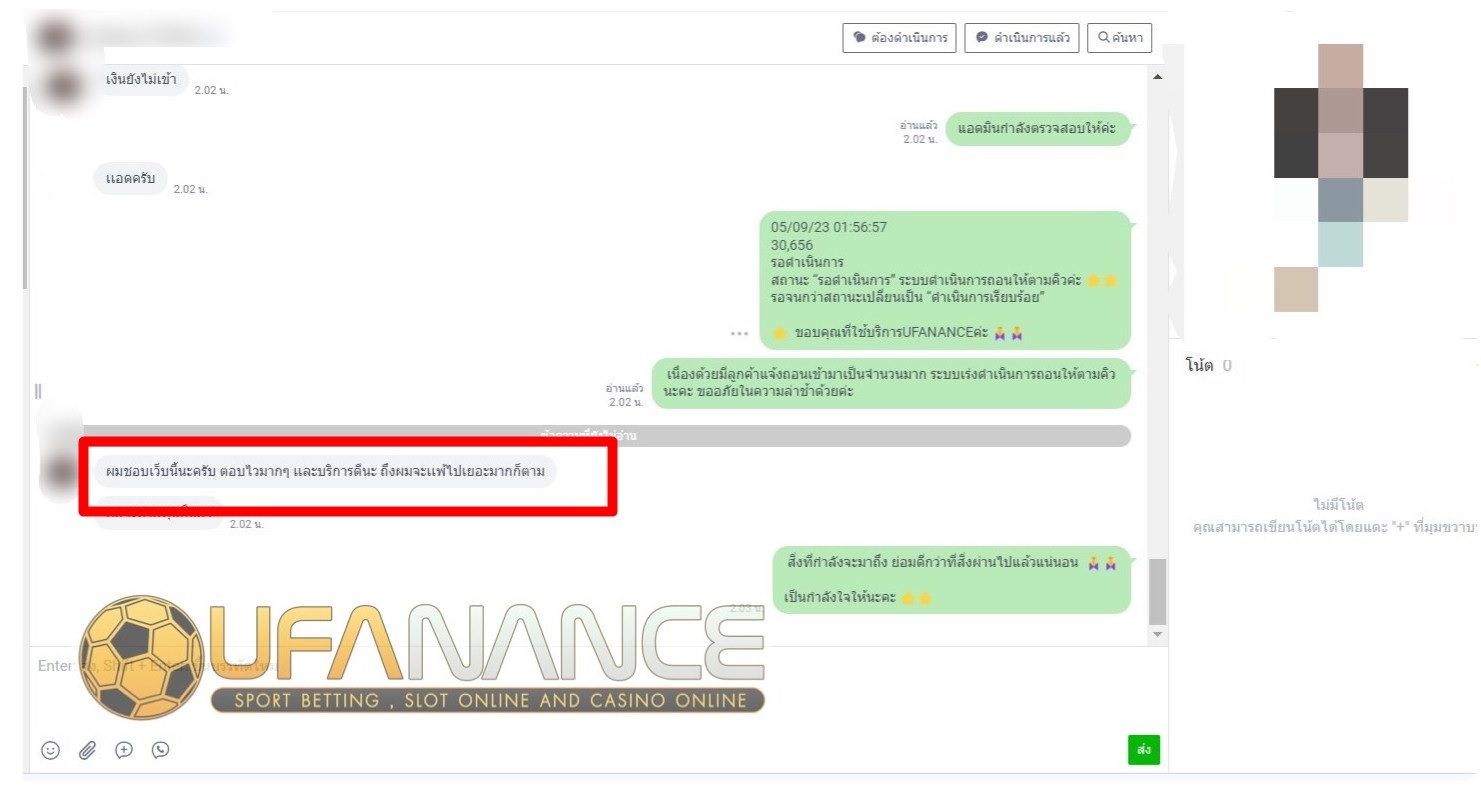Open the emoji picker in message toolbar
Screen dimensions: 1481x790
(50, 750)
